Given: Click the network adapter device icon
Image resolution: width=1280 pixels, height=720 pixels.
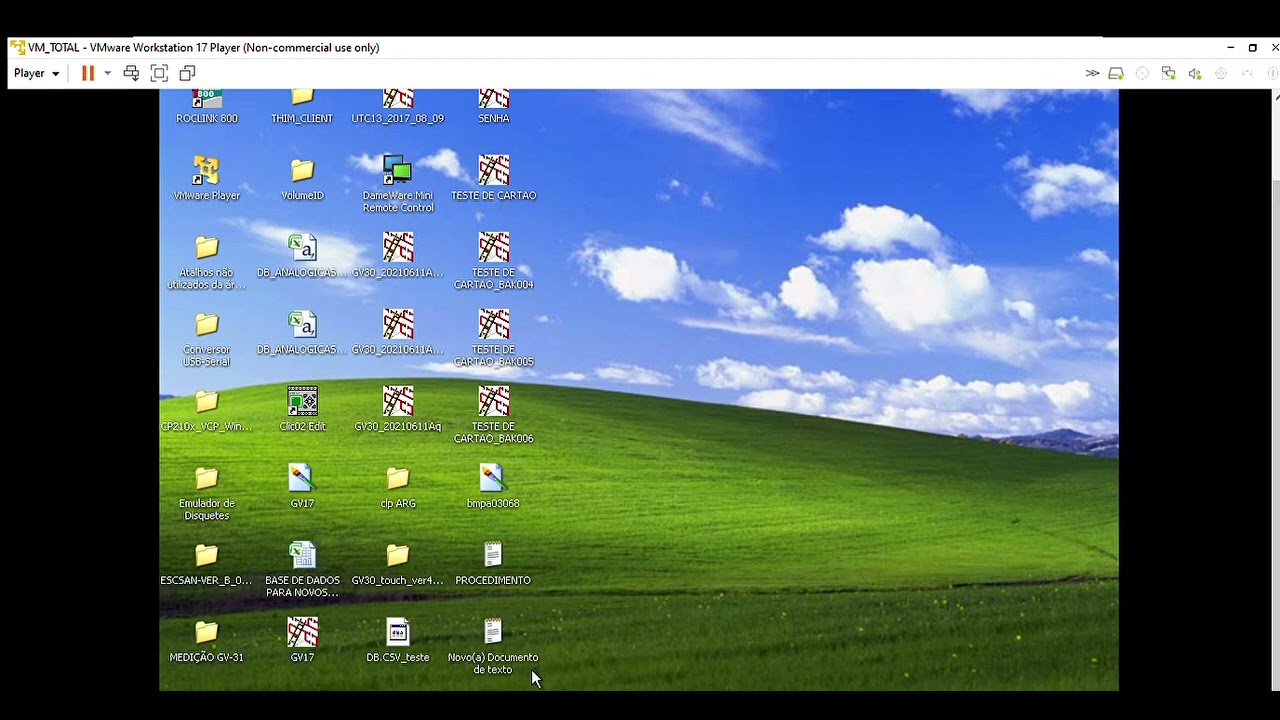Looking at the screenshot, I should coord(1168,73).
